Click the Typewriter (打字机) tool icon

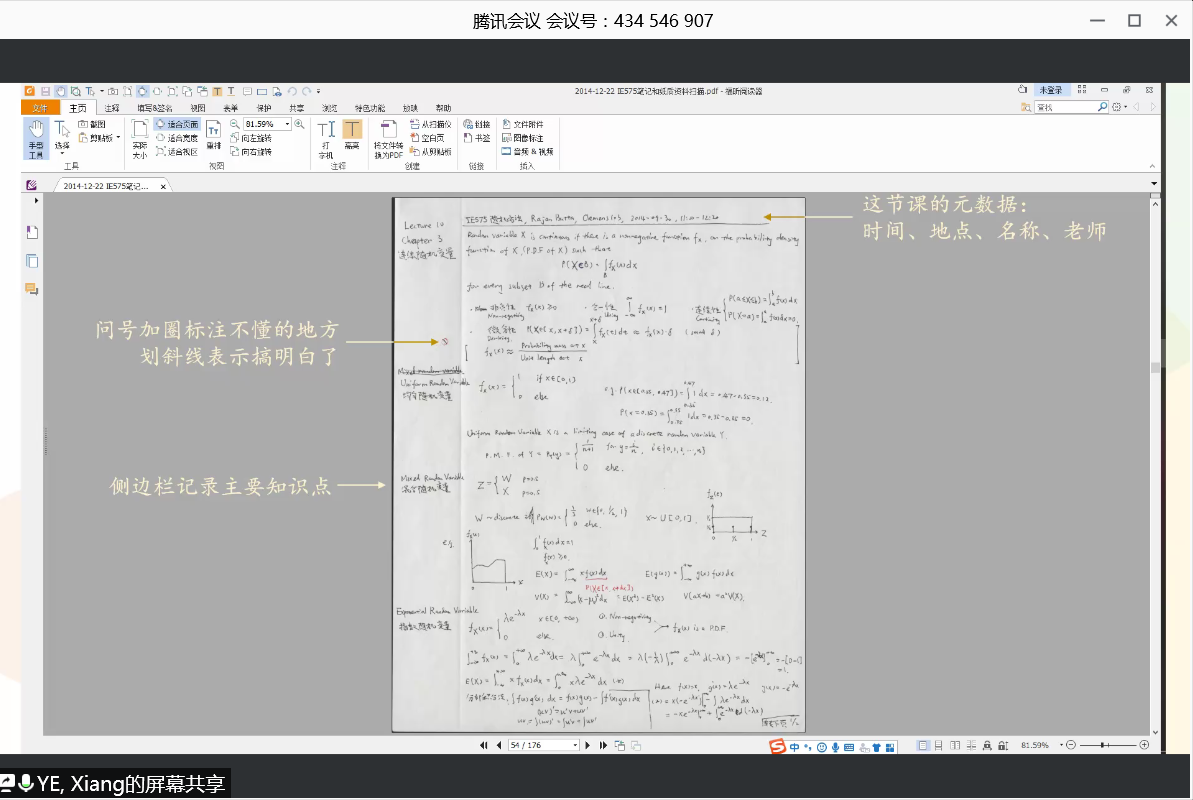(x=326, y=139)
